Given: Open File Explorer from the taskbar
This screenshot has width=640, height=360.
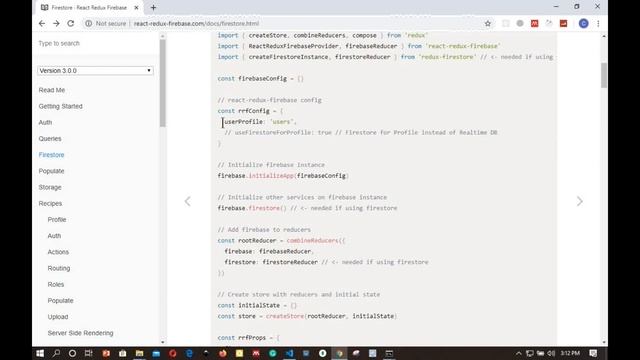Looking at the screenshot, I should pos(140,353).
